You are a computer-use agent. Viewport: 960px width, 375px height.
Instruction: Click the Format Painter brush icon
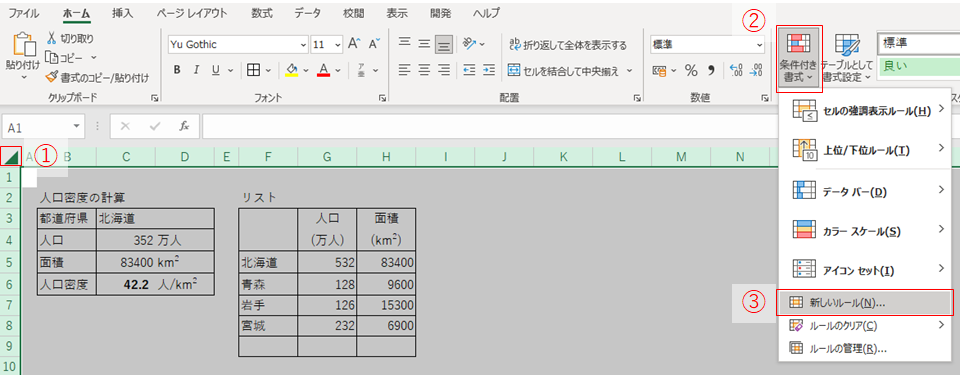(51, 77)
